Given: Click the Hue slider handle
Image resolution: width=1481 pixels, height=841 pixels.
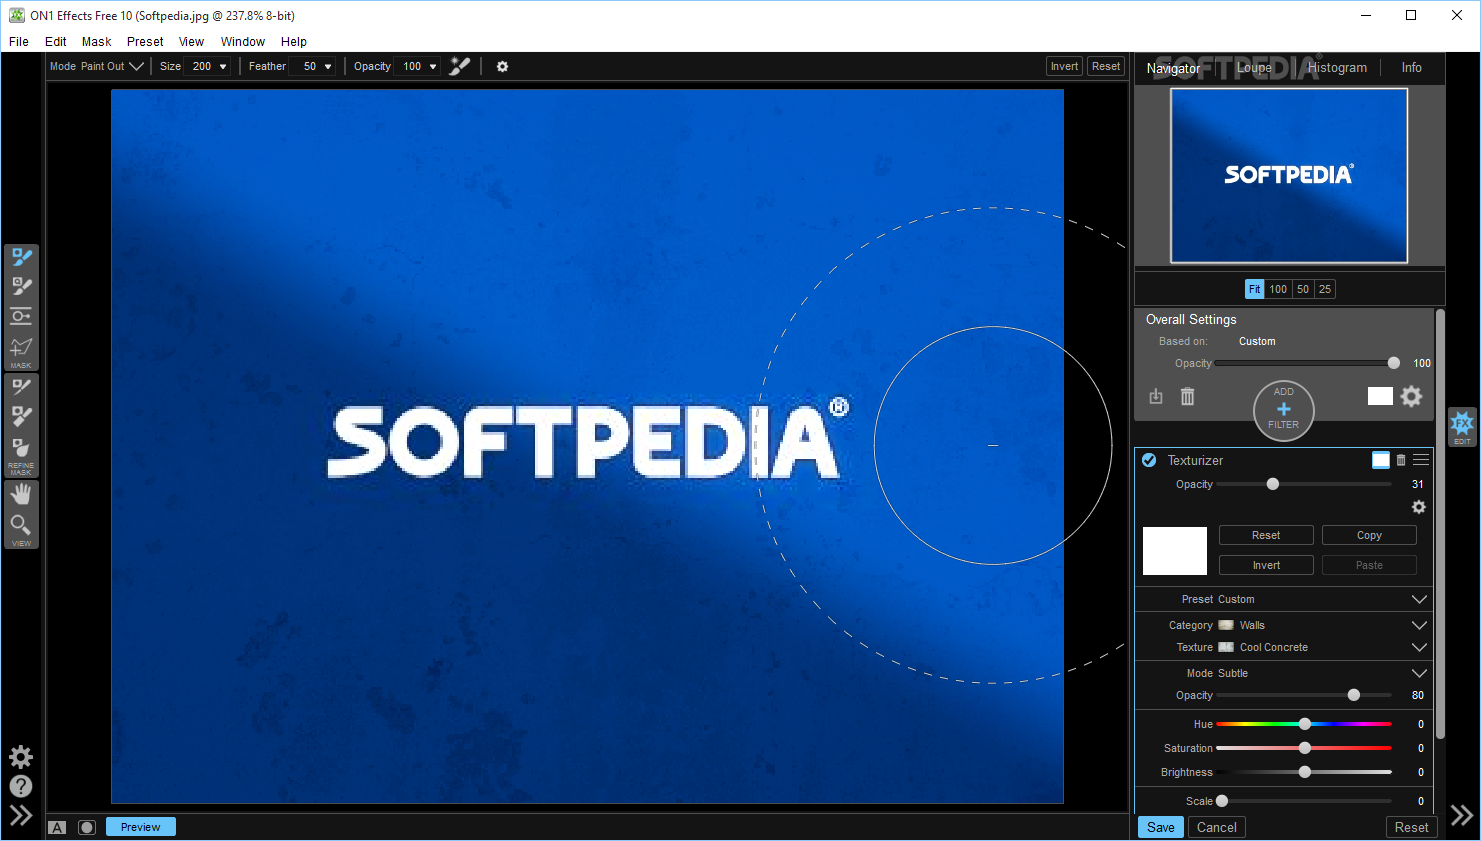Looking at the screenshot, I should [x=1305, y=724].
